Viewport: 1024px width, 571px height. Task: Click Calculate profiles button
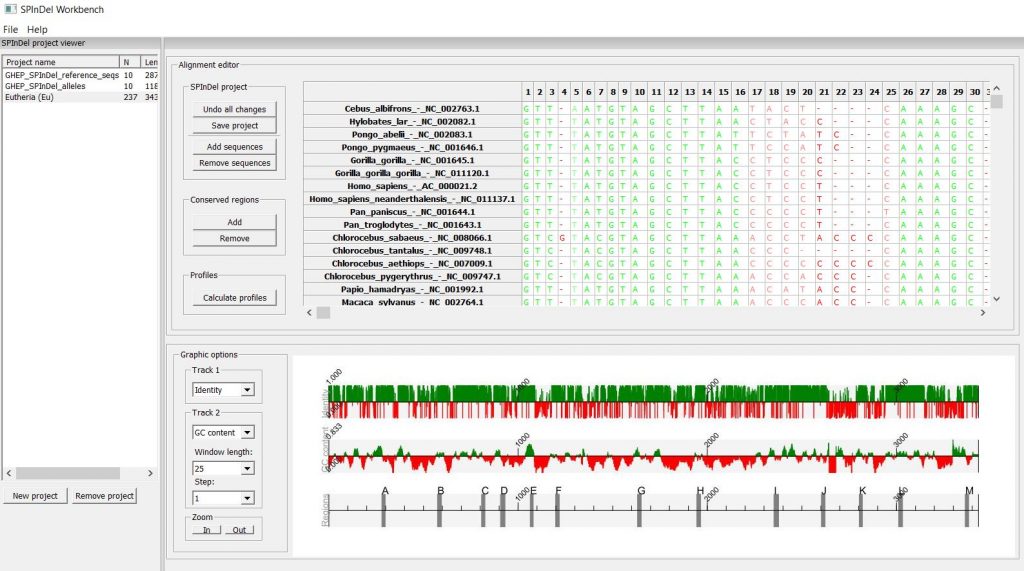tap(234, 298)
